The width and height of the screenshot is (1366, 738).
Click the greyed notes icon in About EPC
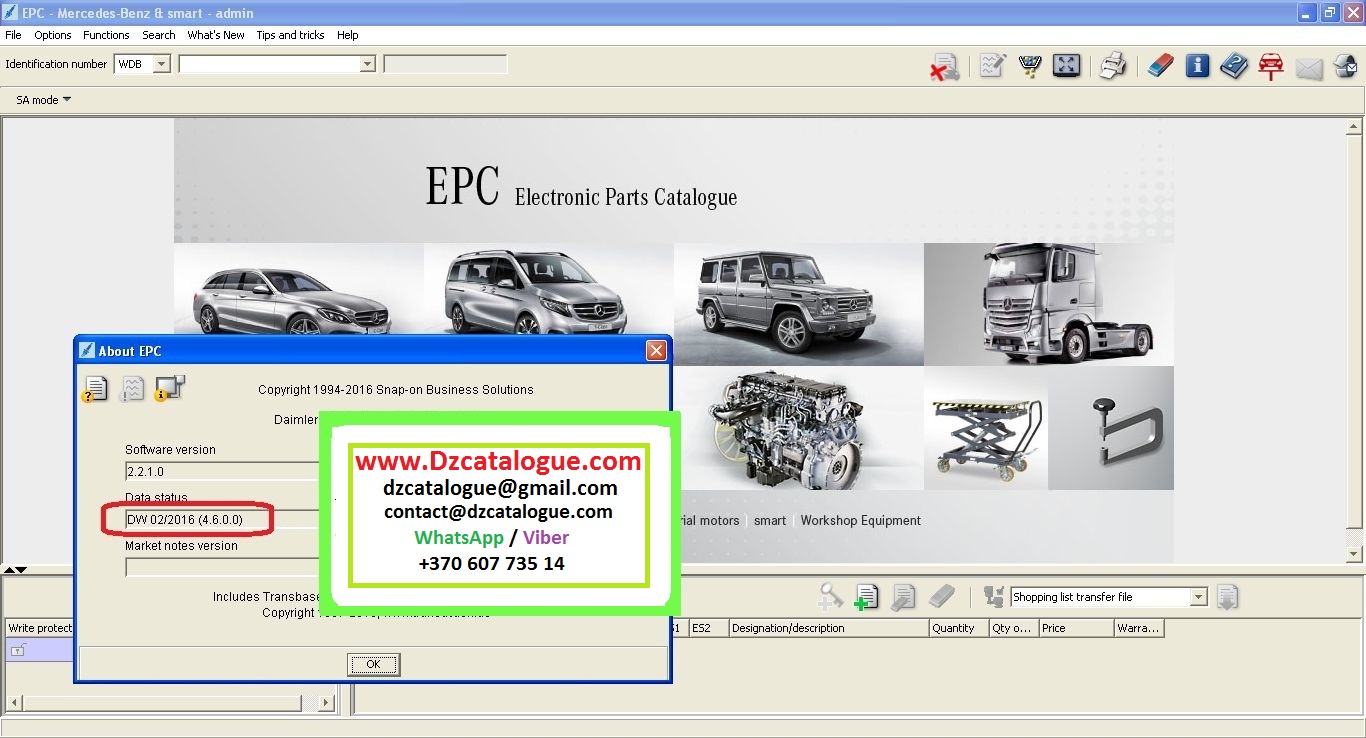(132, 388)
